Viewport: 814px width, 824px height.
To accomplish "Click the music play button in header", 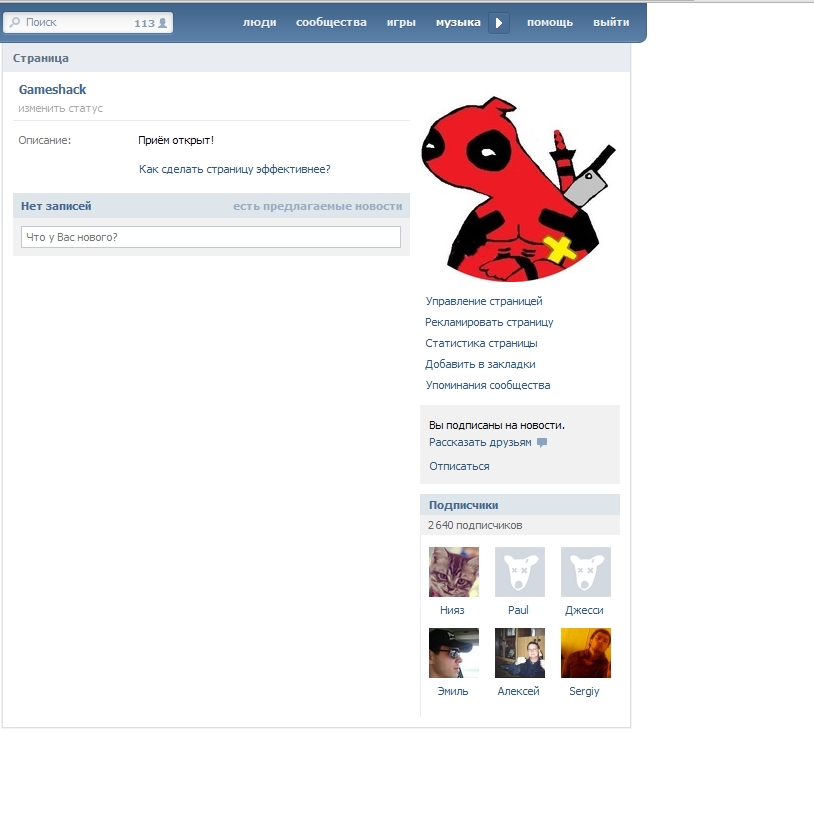I will 499,23.
